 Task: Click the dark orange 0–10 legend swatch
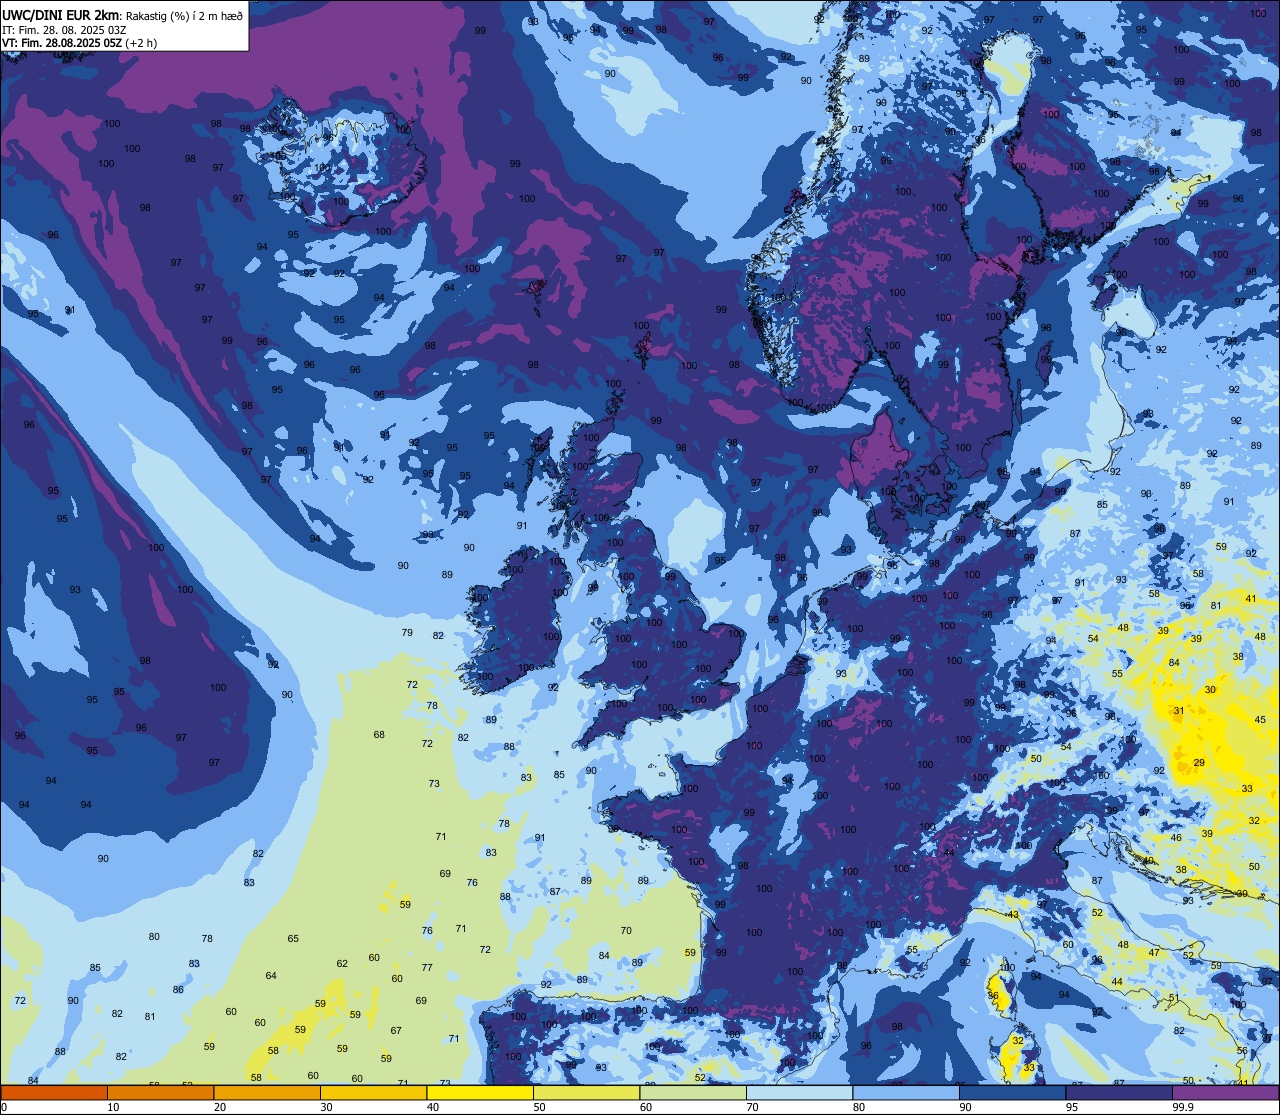click(x=54, y=1092)
